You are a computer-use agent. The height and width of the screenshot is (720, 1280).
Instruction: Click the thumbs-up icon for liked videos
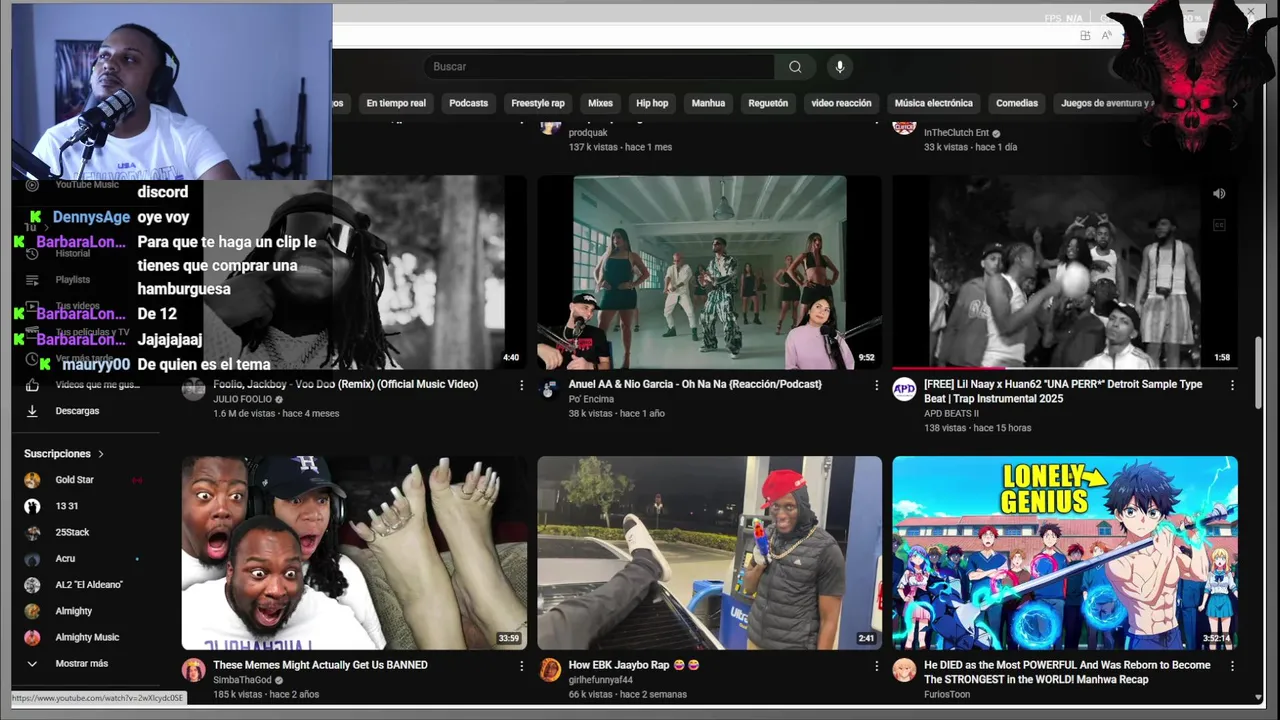32,385
